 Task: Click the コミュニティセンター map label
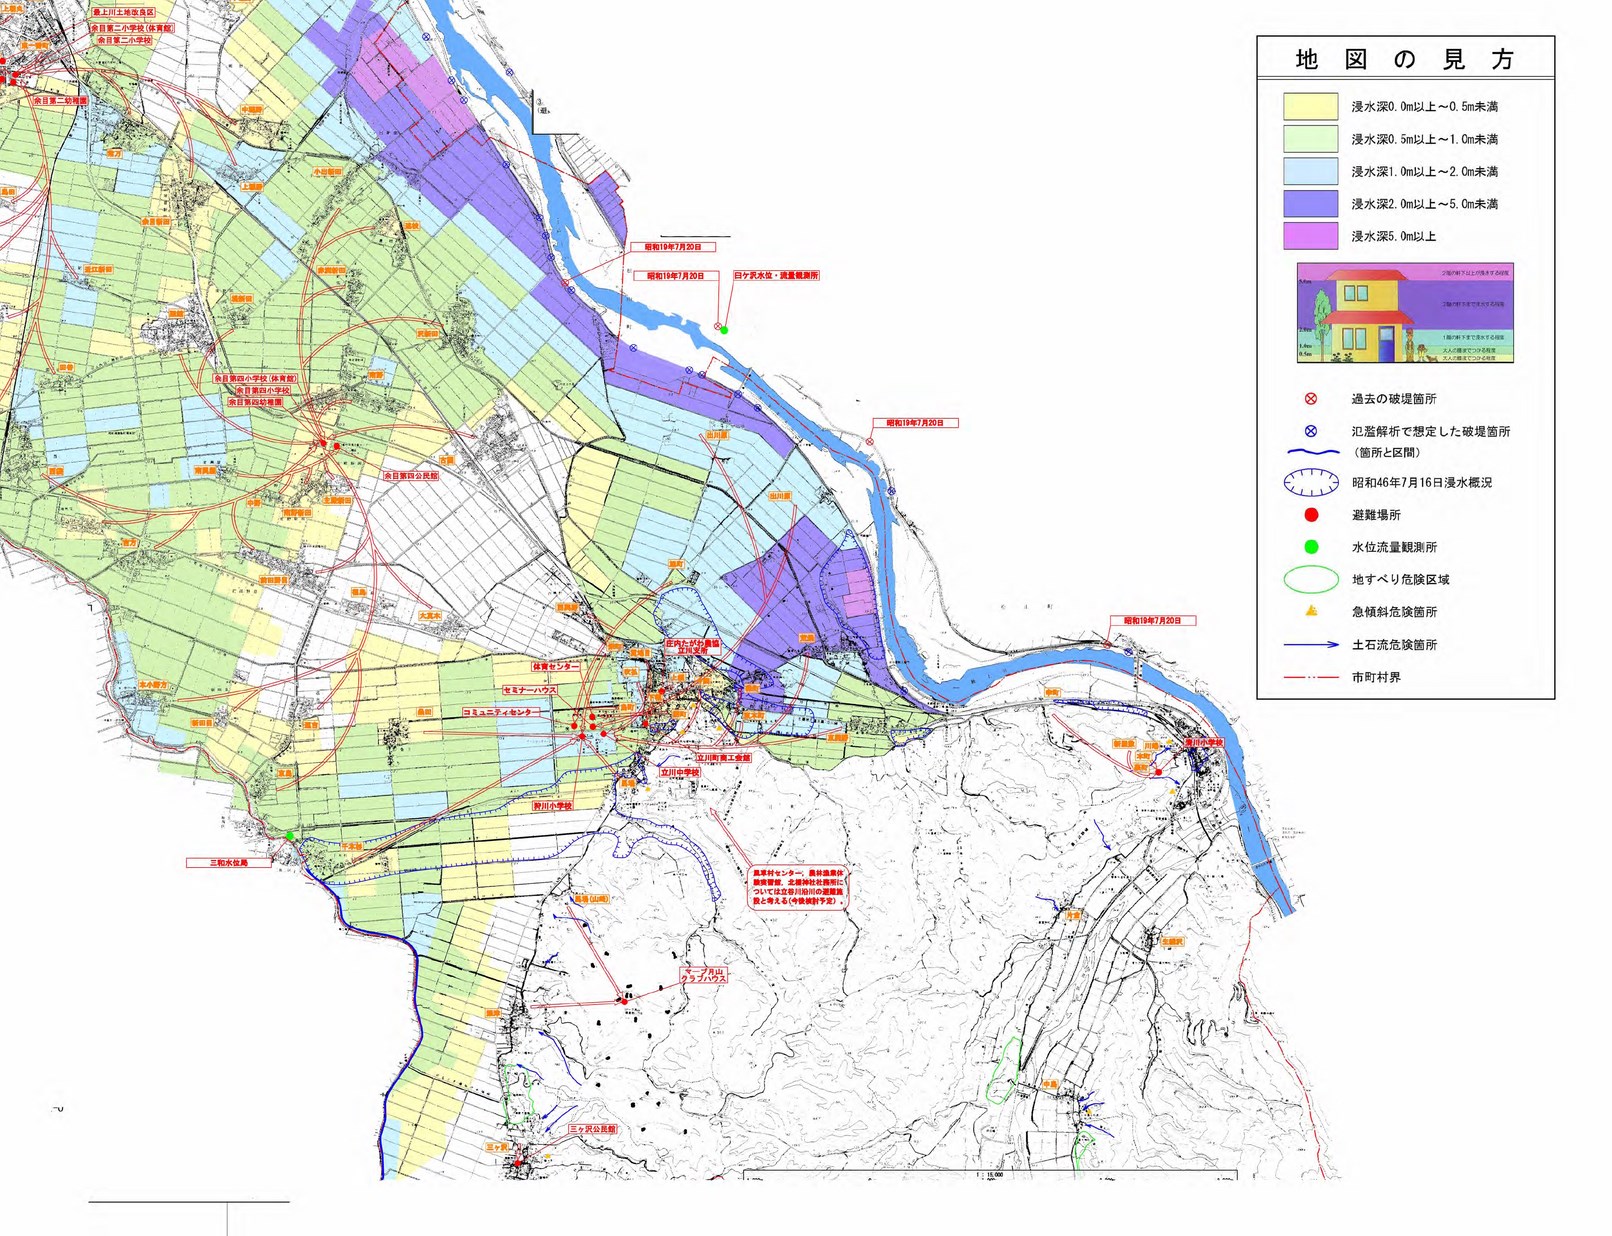(500, 712)
